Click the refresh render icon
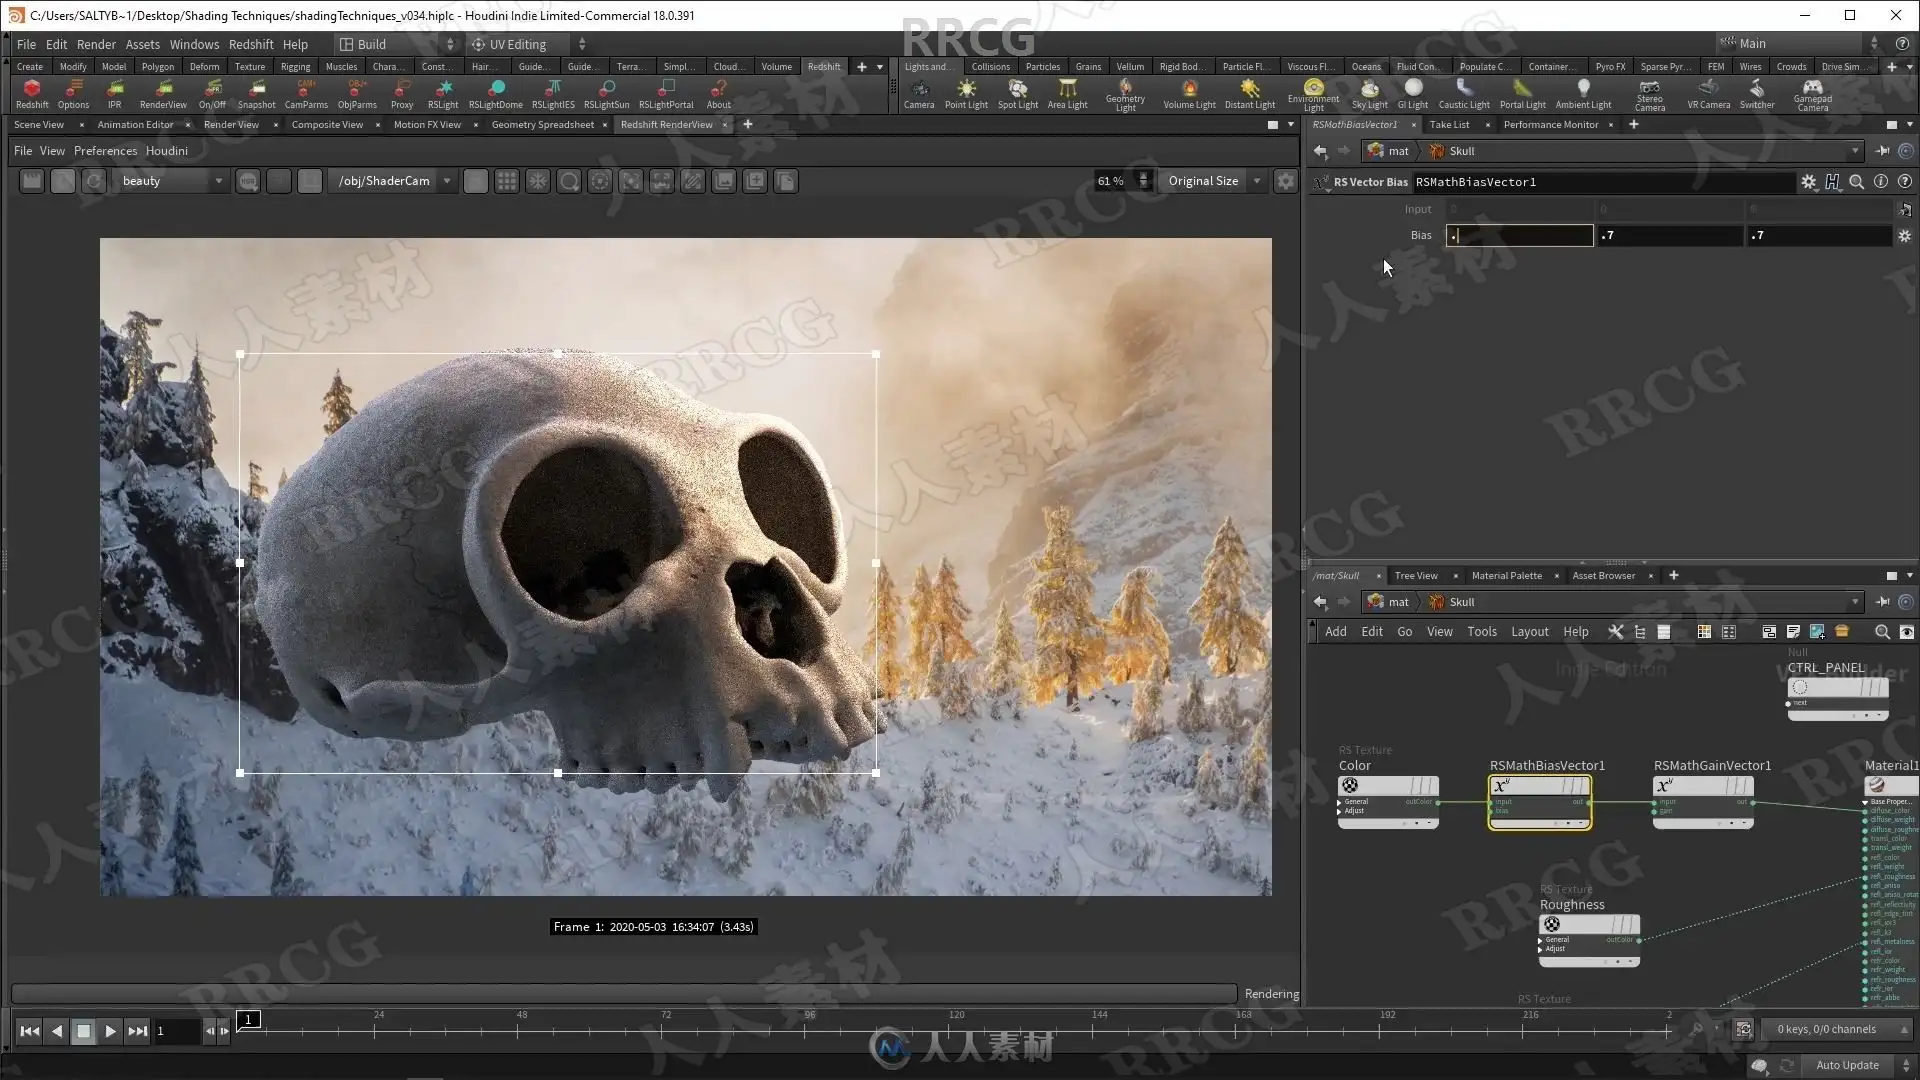Viewport: 1920px width, 1080px height. 93,181
